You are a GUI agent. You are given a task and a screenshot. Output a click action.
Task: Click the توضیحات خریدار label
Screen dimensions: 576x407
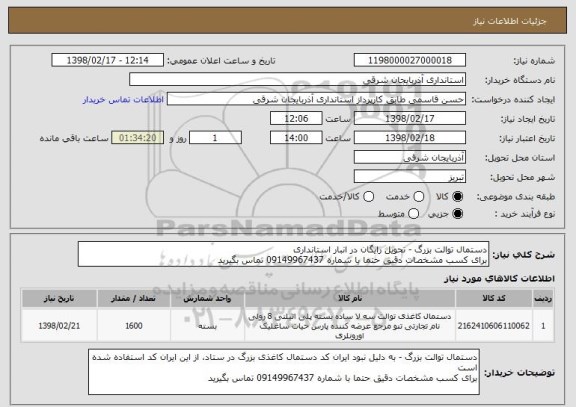point(519,372)
